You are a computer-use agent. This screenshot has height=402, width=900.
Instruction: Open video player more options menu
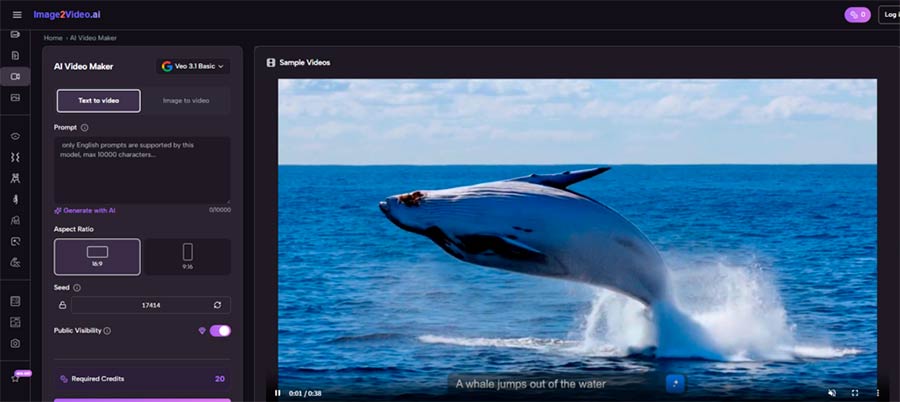click(877, 393)
